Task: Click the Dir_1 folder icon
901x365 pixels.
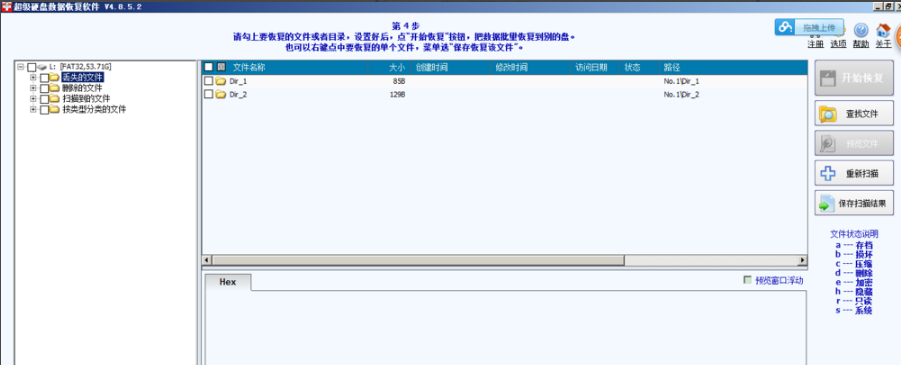Action: [221, 81]
